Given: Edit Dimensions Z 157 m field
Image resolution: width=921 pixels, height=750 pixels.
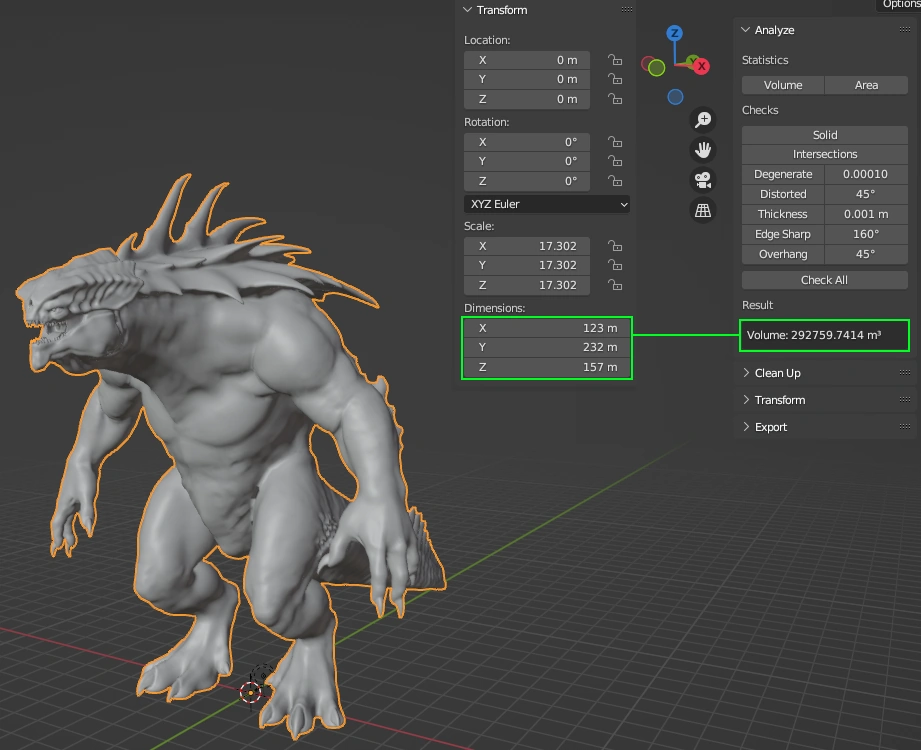Looking at the screenshot, I should click(547, 367).
